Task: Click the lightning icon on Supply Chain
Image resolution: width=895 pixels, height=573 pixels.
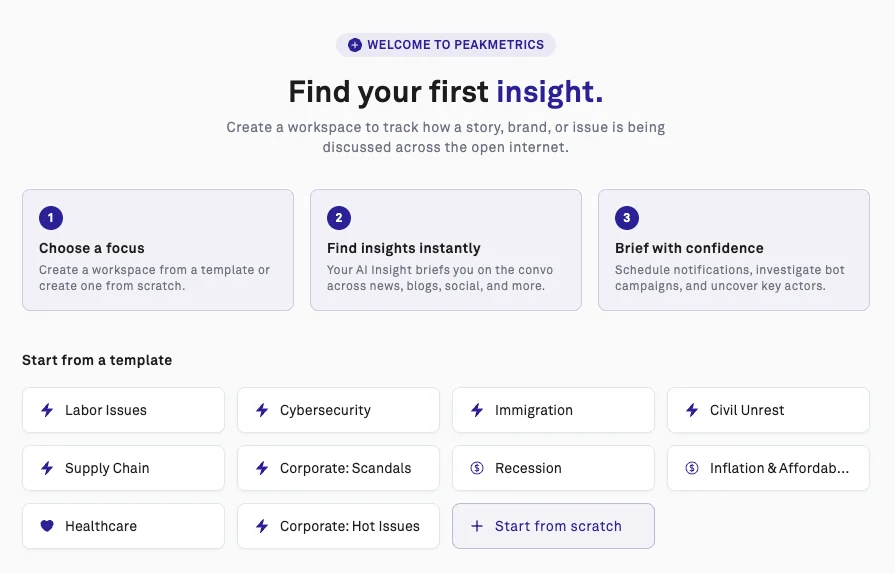Action: click(x=47, y=468)
